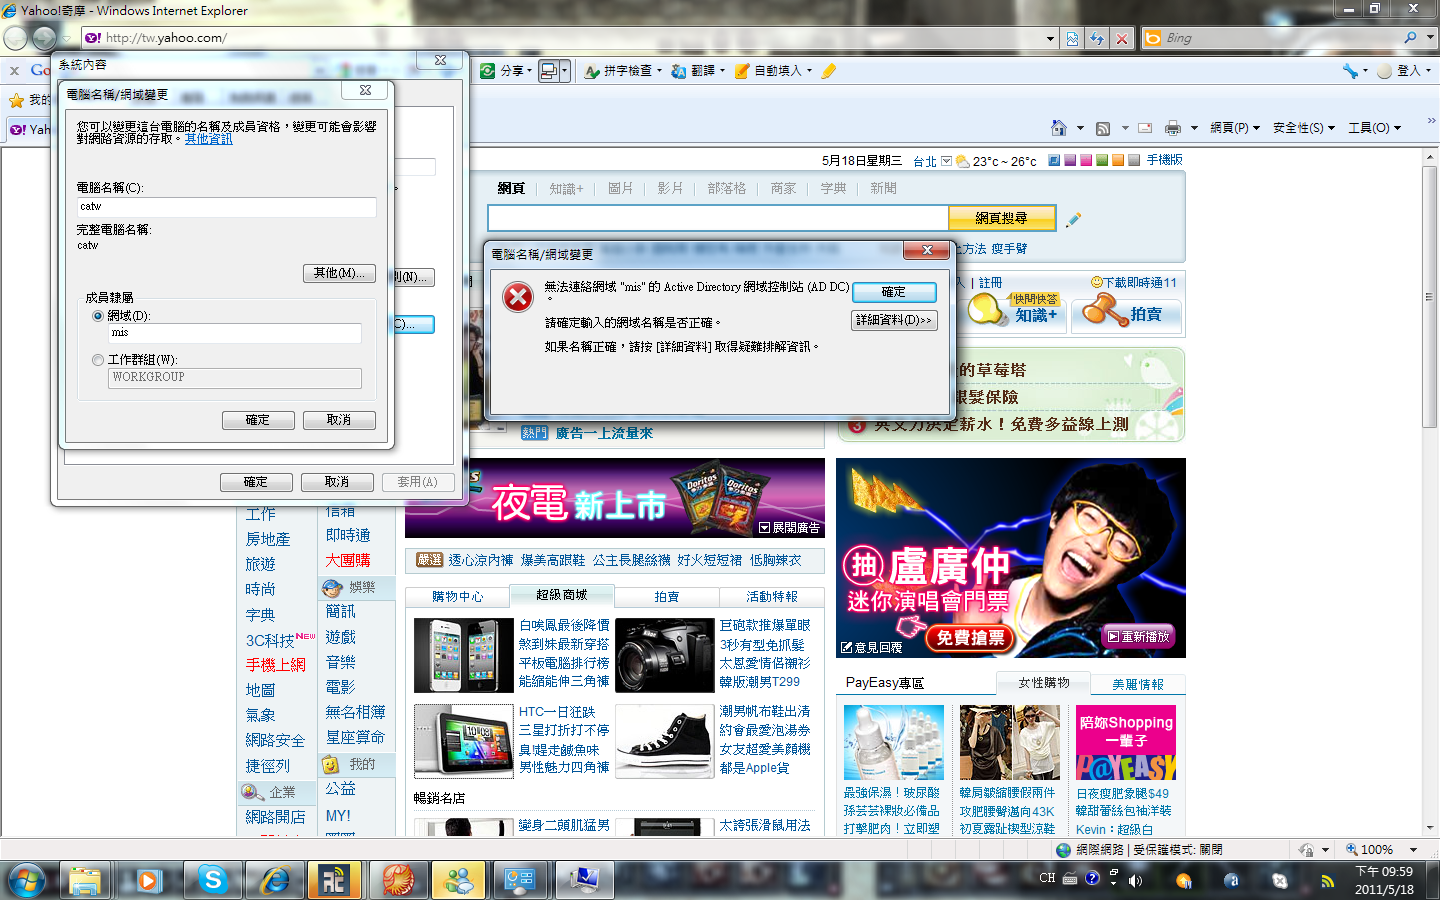Expand the 工具(O) tools menu

[1374, 128]
